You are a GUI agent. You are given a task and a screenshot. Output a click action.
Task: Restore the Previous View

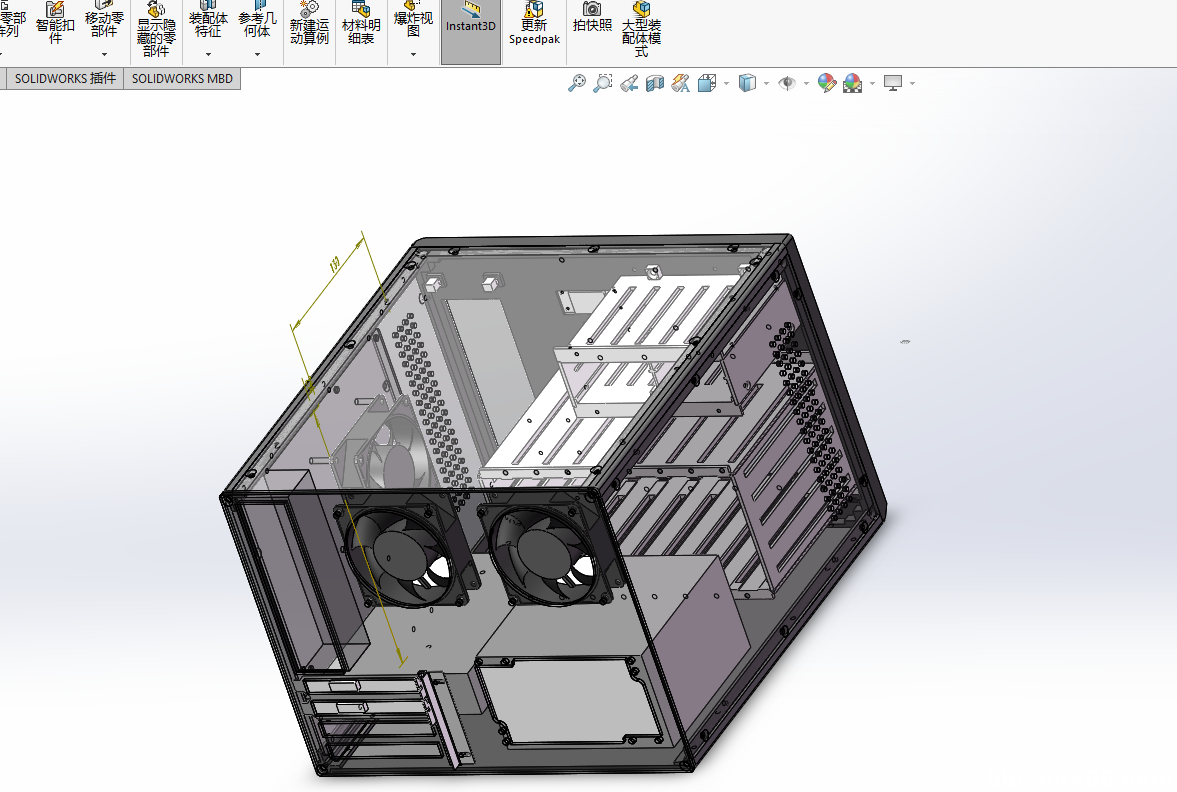[x=629, y=83]
